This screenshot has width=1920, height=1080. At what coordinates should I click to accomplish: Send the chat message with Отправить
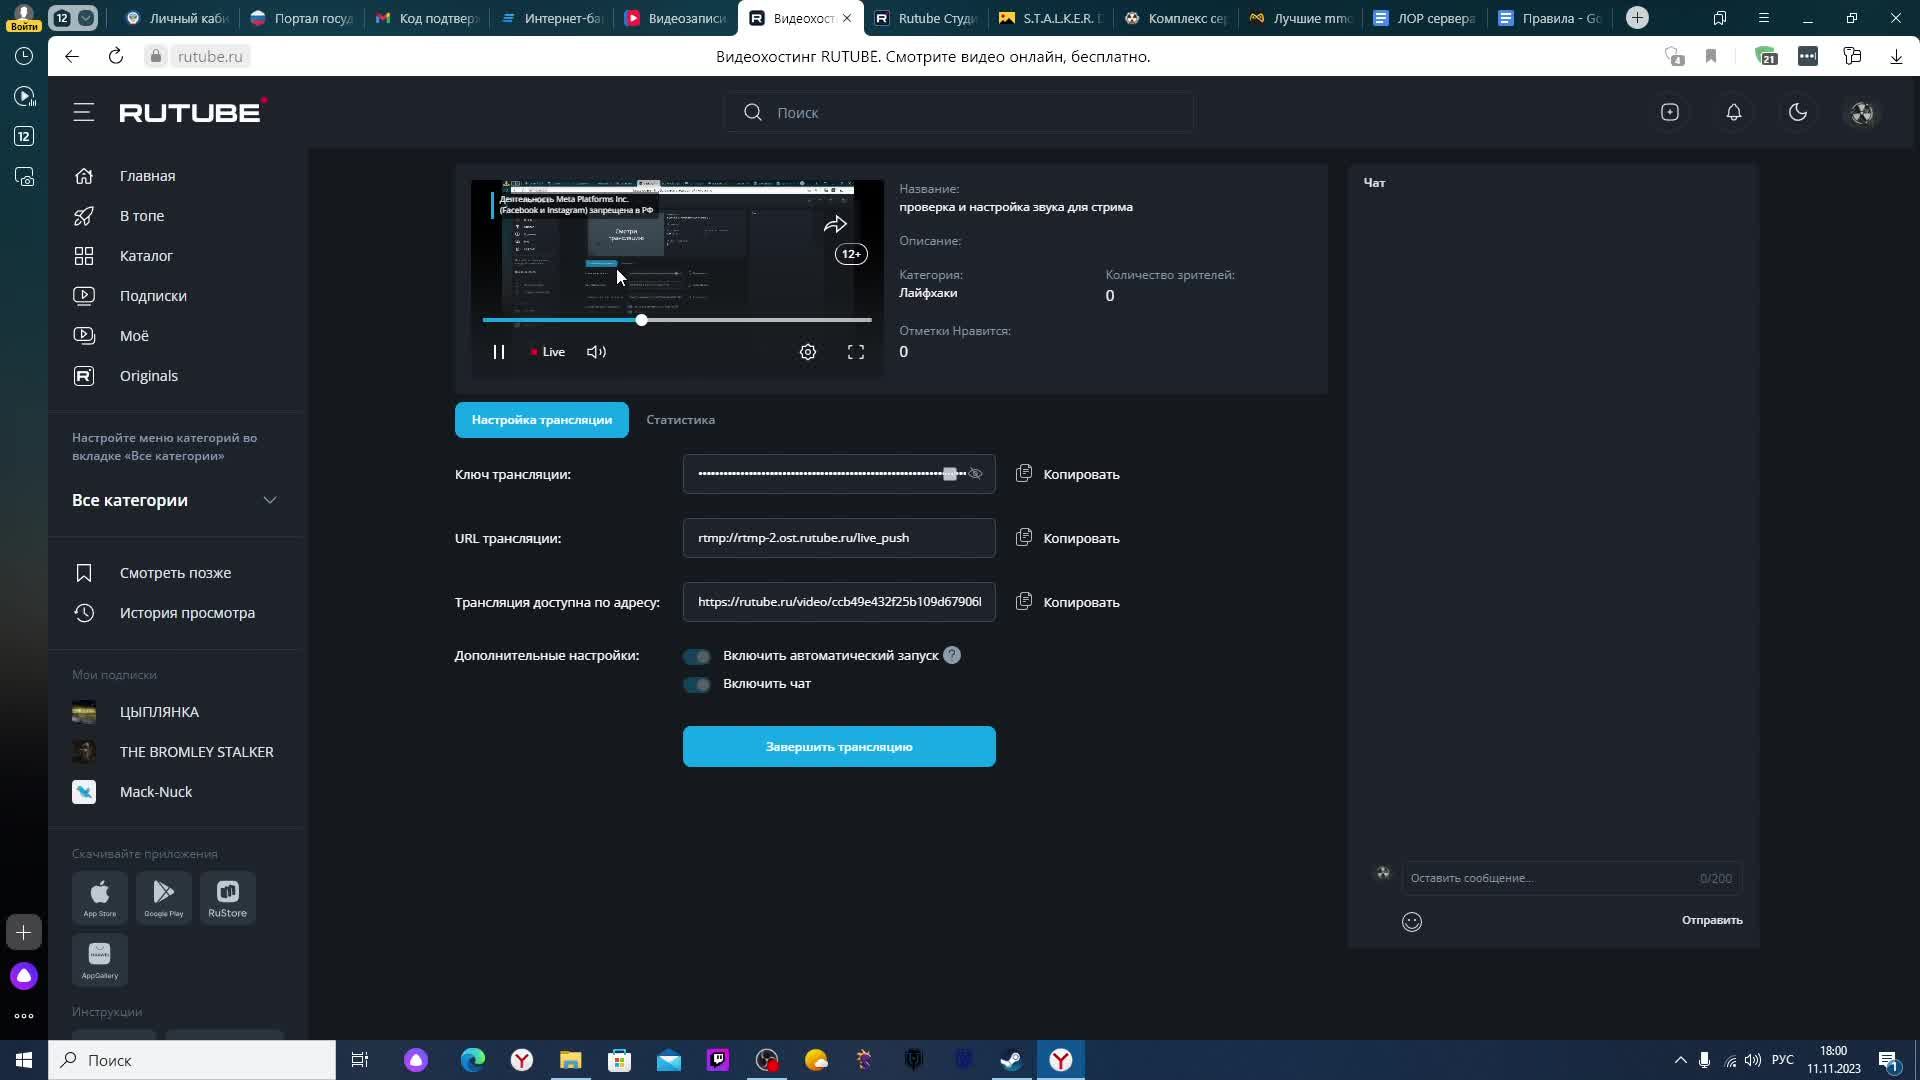pos(1712,920)
